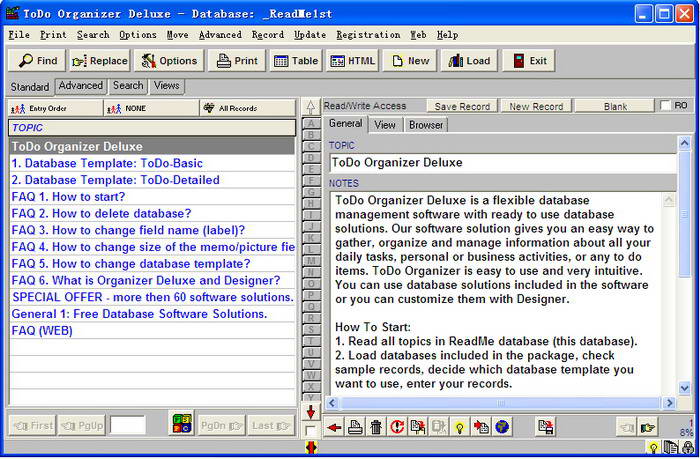Viewport: 700px width, 459px height.
Task: Switch to the View record tab
Action: point(385,125)
